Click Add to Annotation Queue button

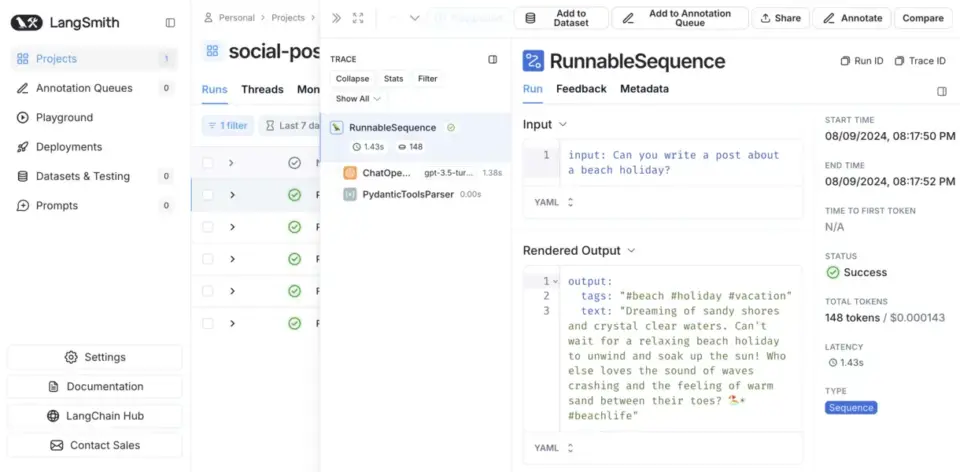pos(680,18)
